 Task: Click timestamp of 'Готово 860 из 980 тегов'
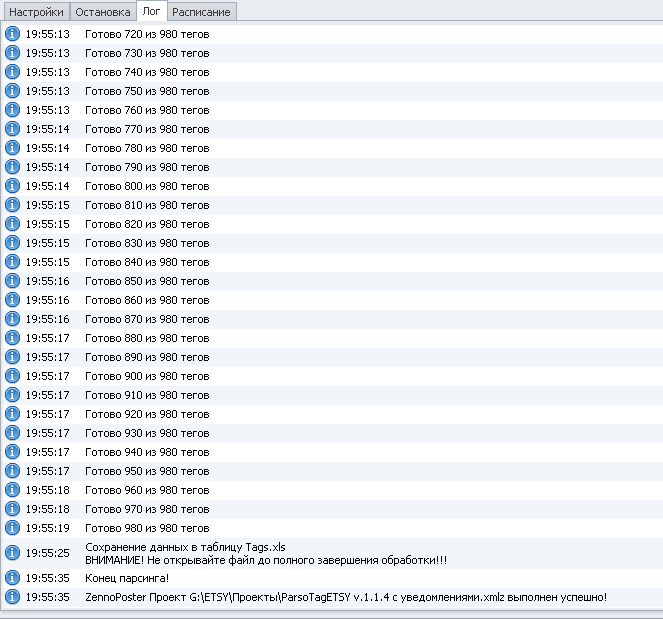(x=47, y=301)
